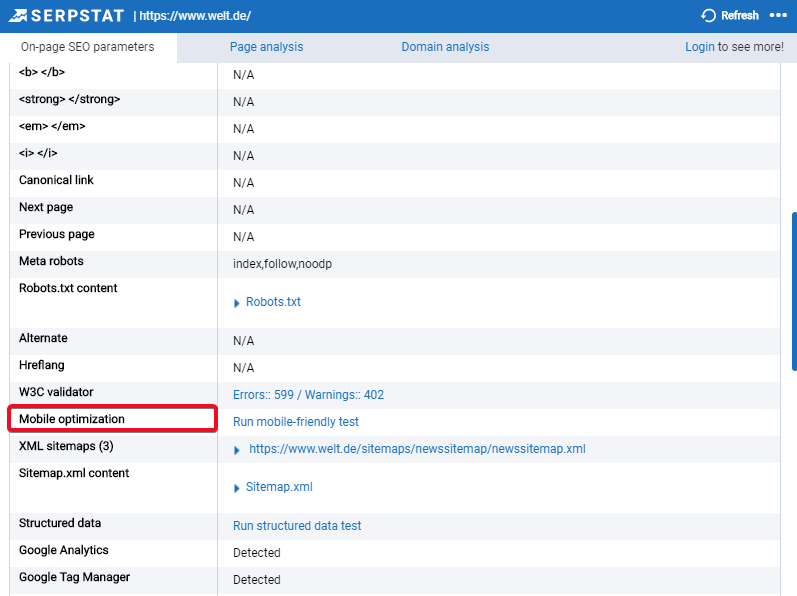This screenshot has width=797, height=596.
Task: Open the Robots.txt link
Action: 273,302
